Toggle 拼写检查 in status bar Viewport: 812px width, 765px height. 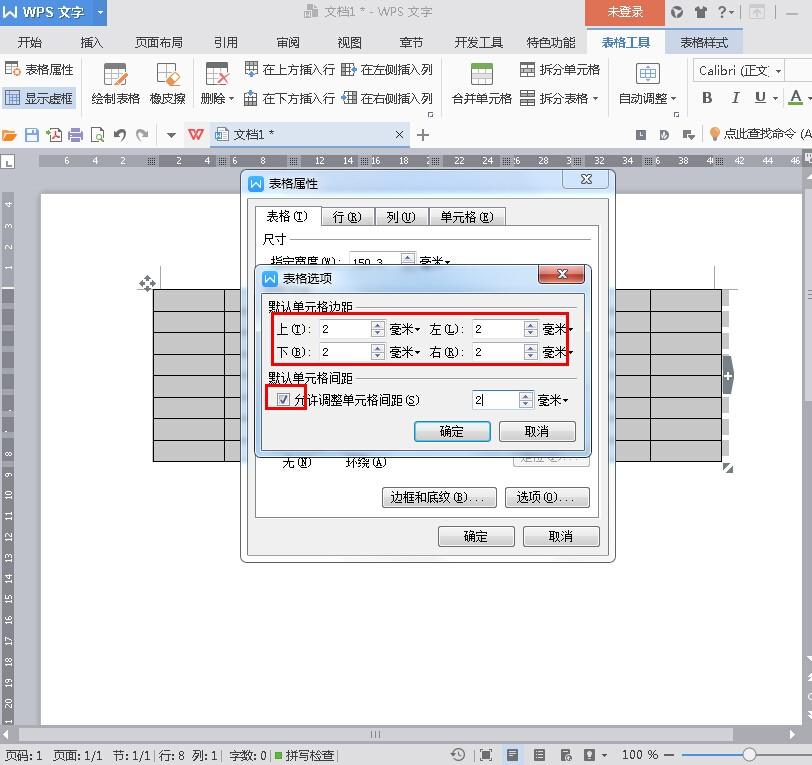click(x=304, y=756)
